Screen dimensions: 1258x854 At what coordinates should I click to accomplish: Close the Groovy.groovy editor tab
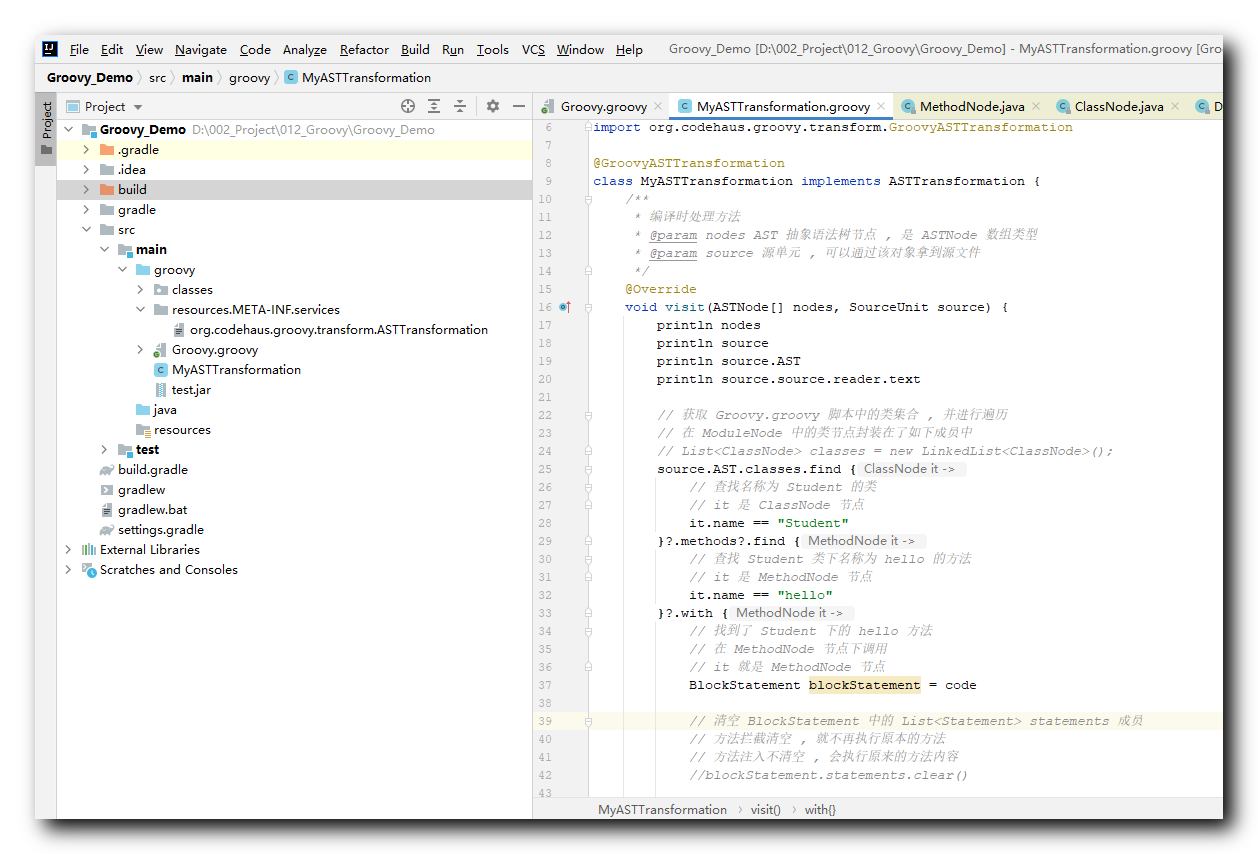coord(657,106)
